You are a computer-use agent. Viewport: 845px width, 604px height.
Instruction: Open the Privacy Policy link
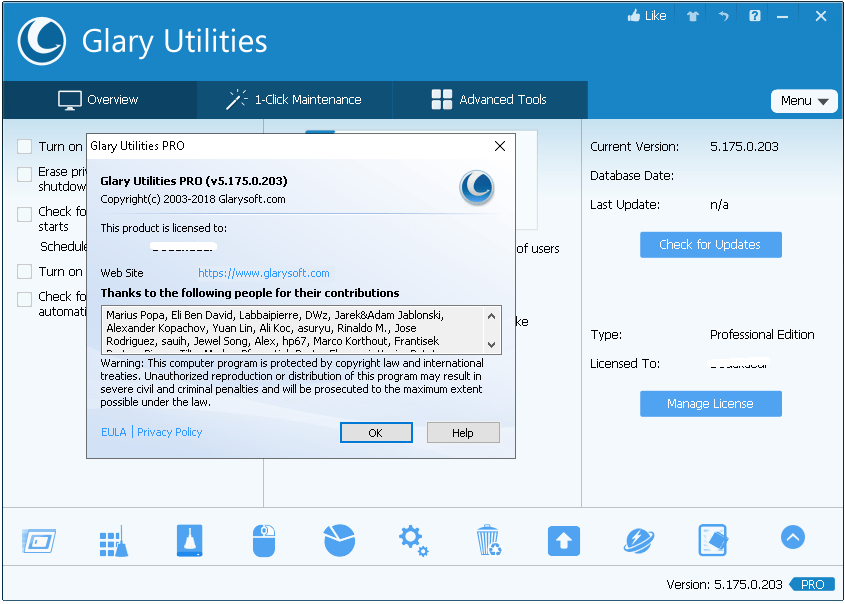click(x=169, y=432)
